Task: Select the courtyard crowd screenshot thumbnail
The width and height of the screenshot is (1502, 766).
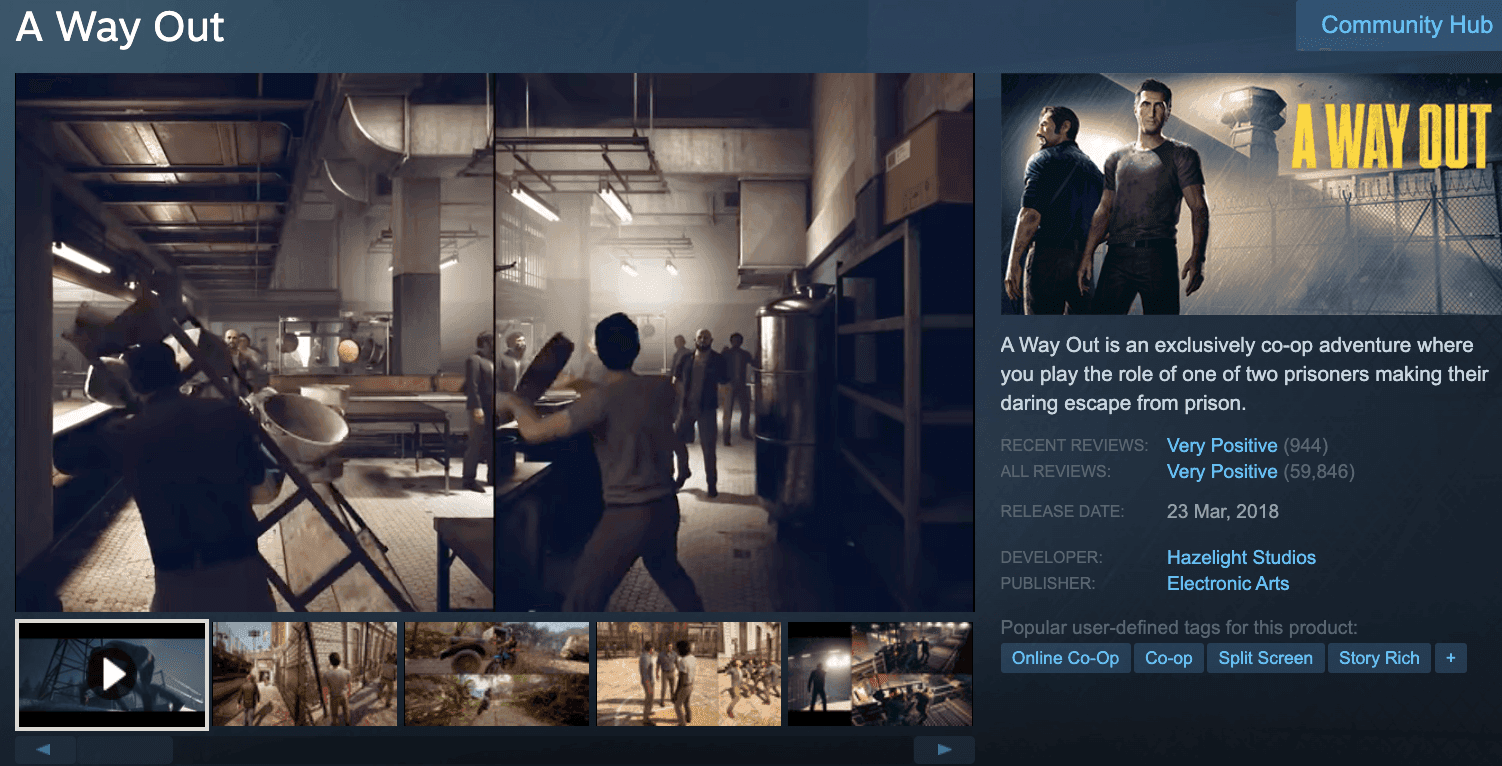Action: tap(688, 673)
